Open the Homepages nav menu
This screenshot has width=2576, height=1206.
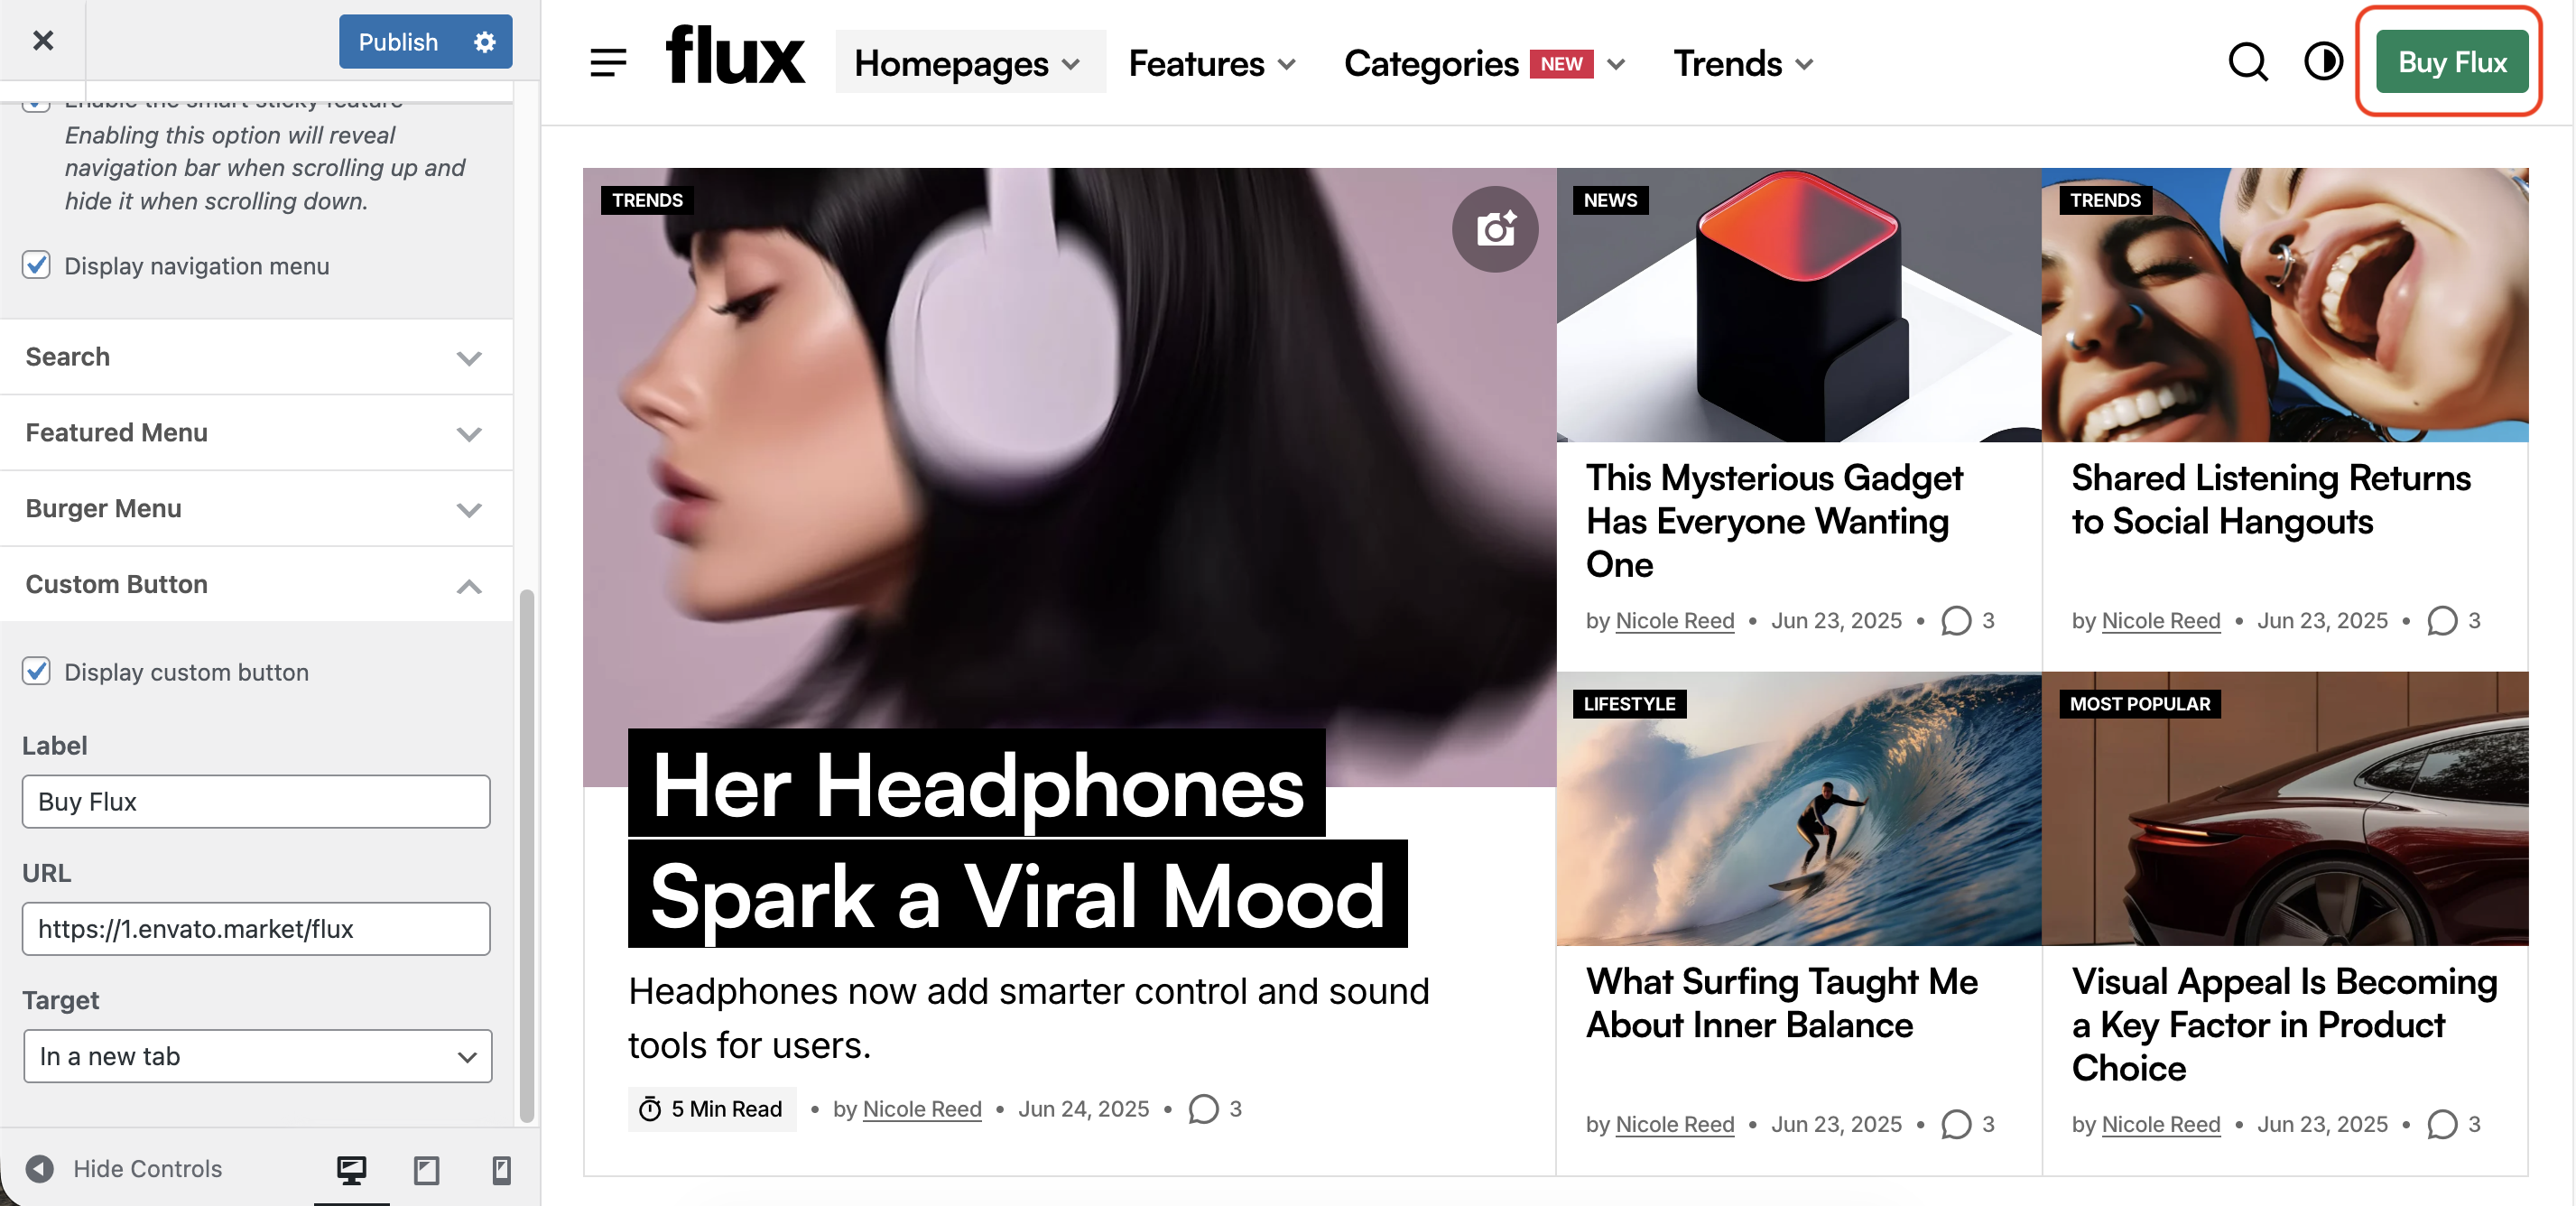click(968, 64)
